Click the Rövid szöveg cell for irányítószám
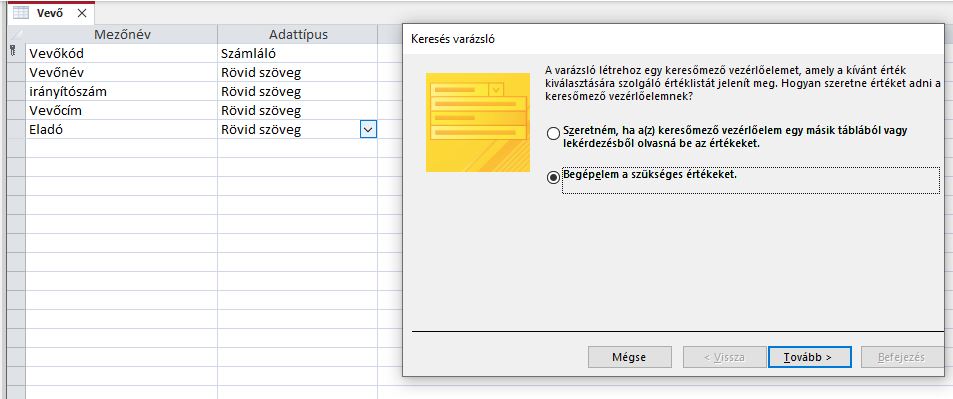 point(298,91)
